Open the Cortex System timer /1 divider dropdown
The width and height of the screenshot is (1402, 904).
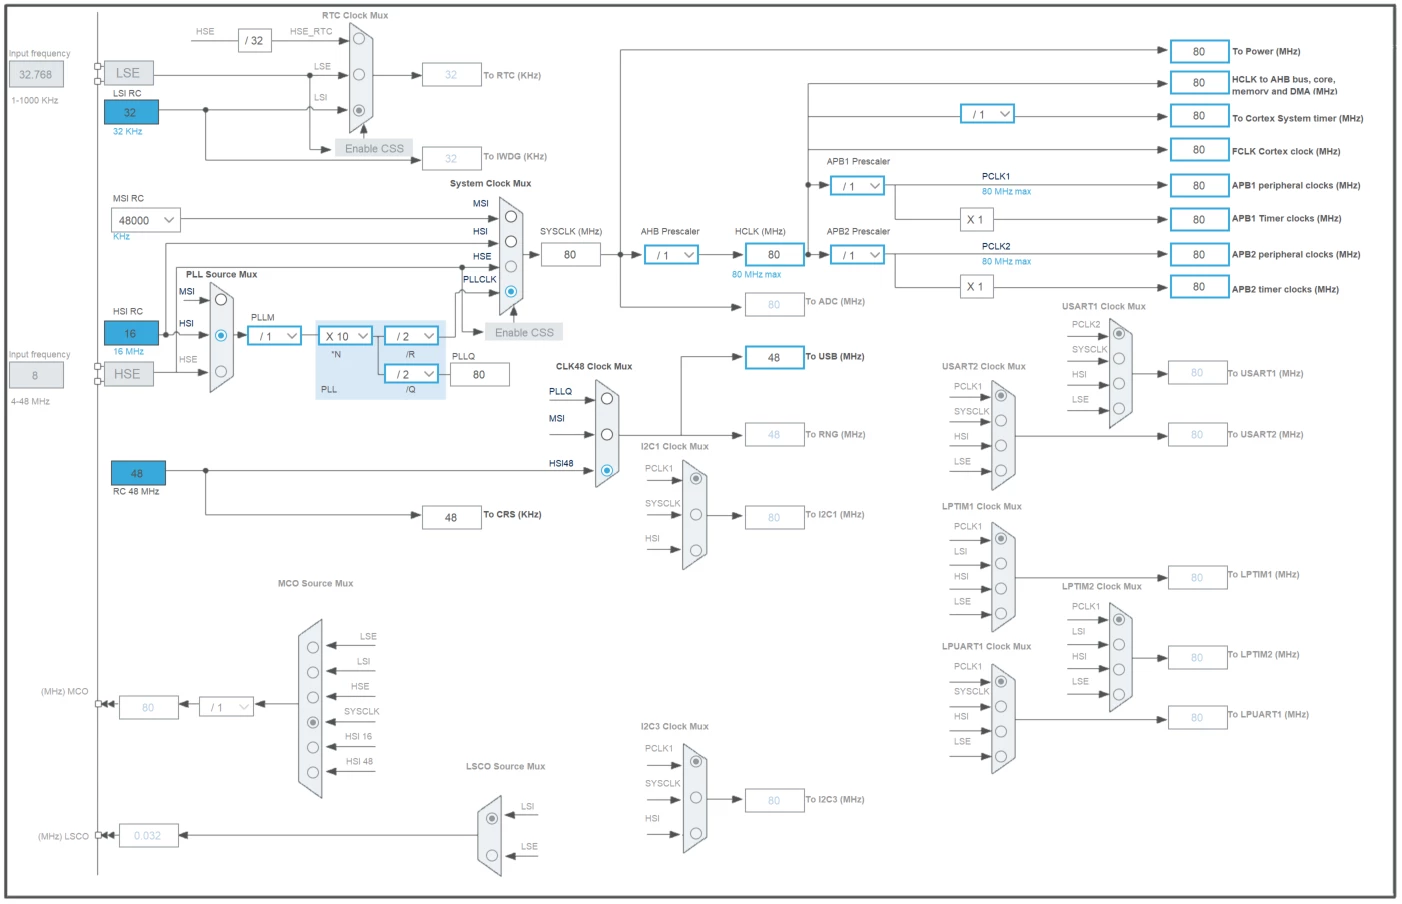987,114
